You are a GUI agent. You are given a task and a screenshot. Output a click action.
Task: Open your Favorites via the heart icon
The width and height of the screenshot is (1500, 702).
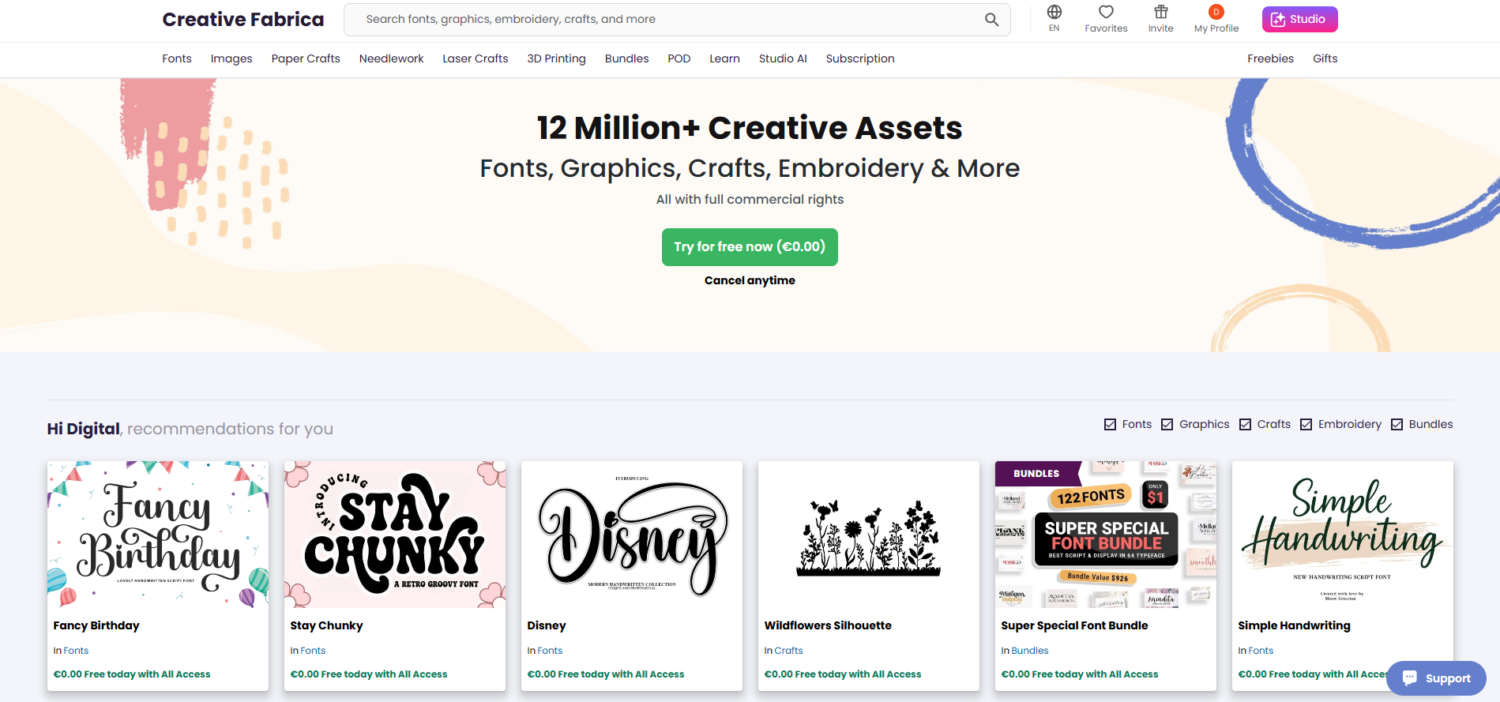1106,13
